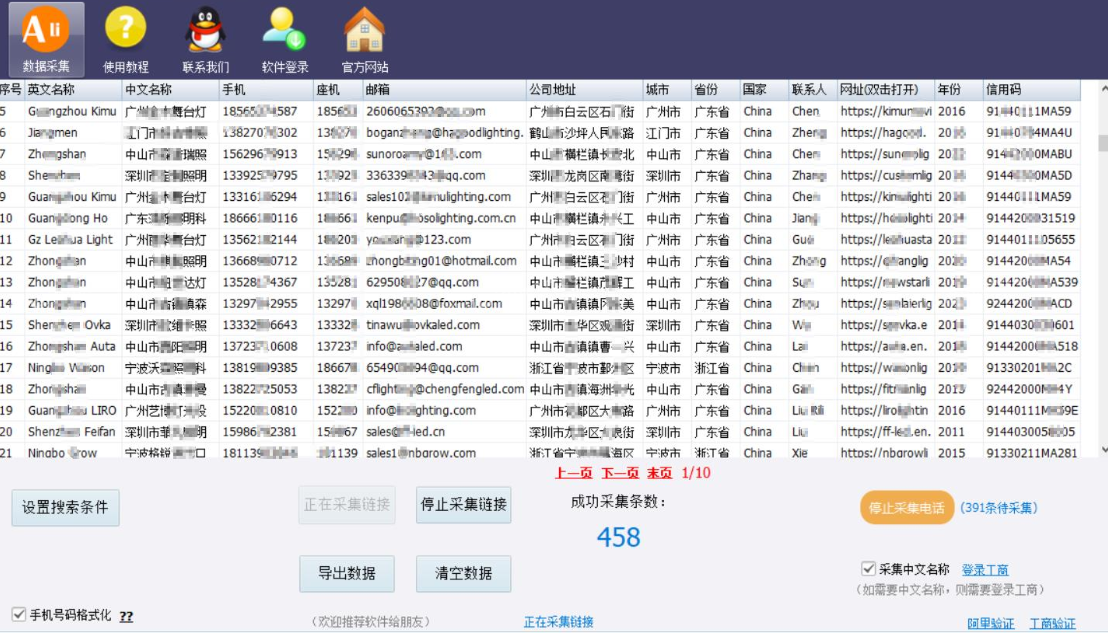Image resolution: width=1108 pixels, height=634 pixels.
Task: Click the 省份 column header
Action: point(715,90)
